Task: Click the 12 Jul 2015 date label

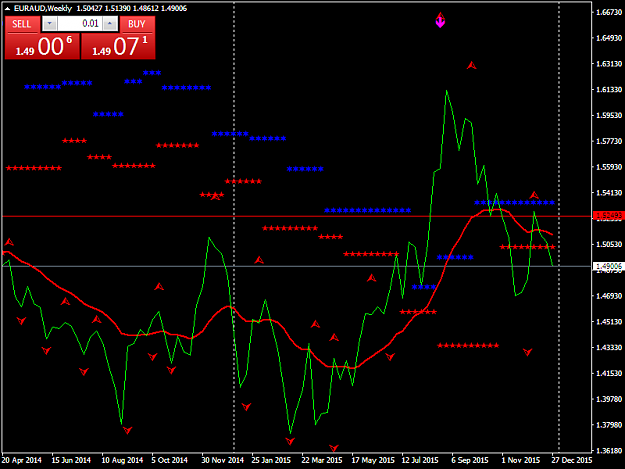Action: 420,460
